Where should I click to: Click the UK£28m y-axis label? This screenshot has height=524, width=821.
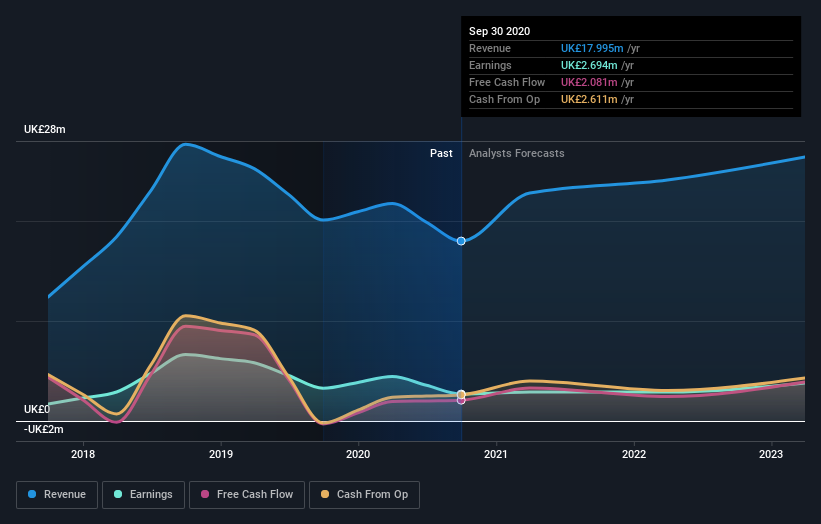click(45, 129)
